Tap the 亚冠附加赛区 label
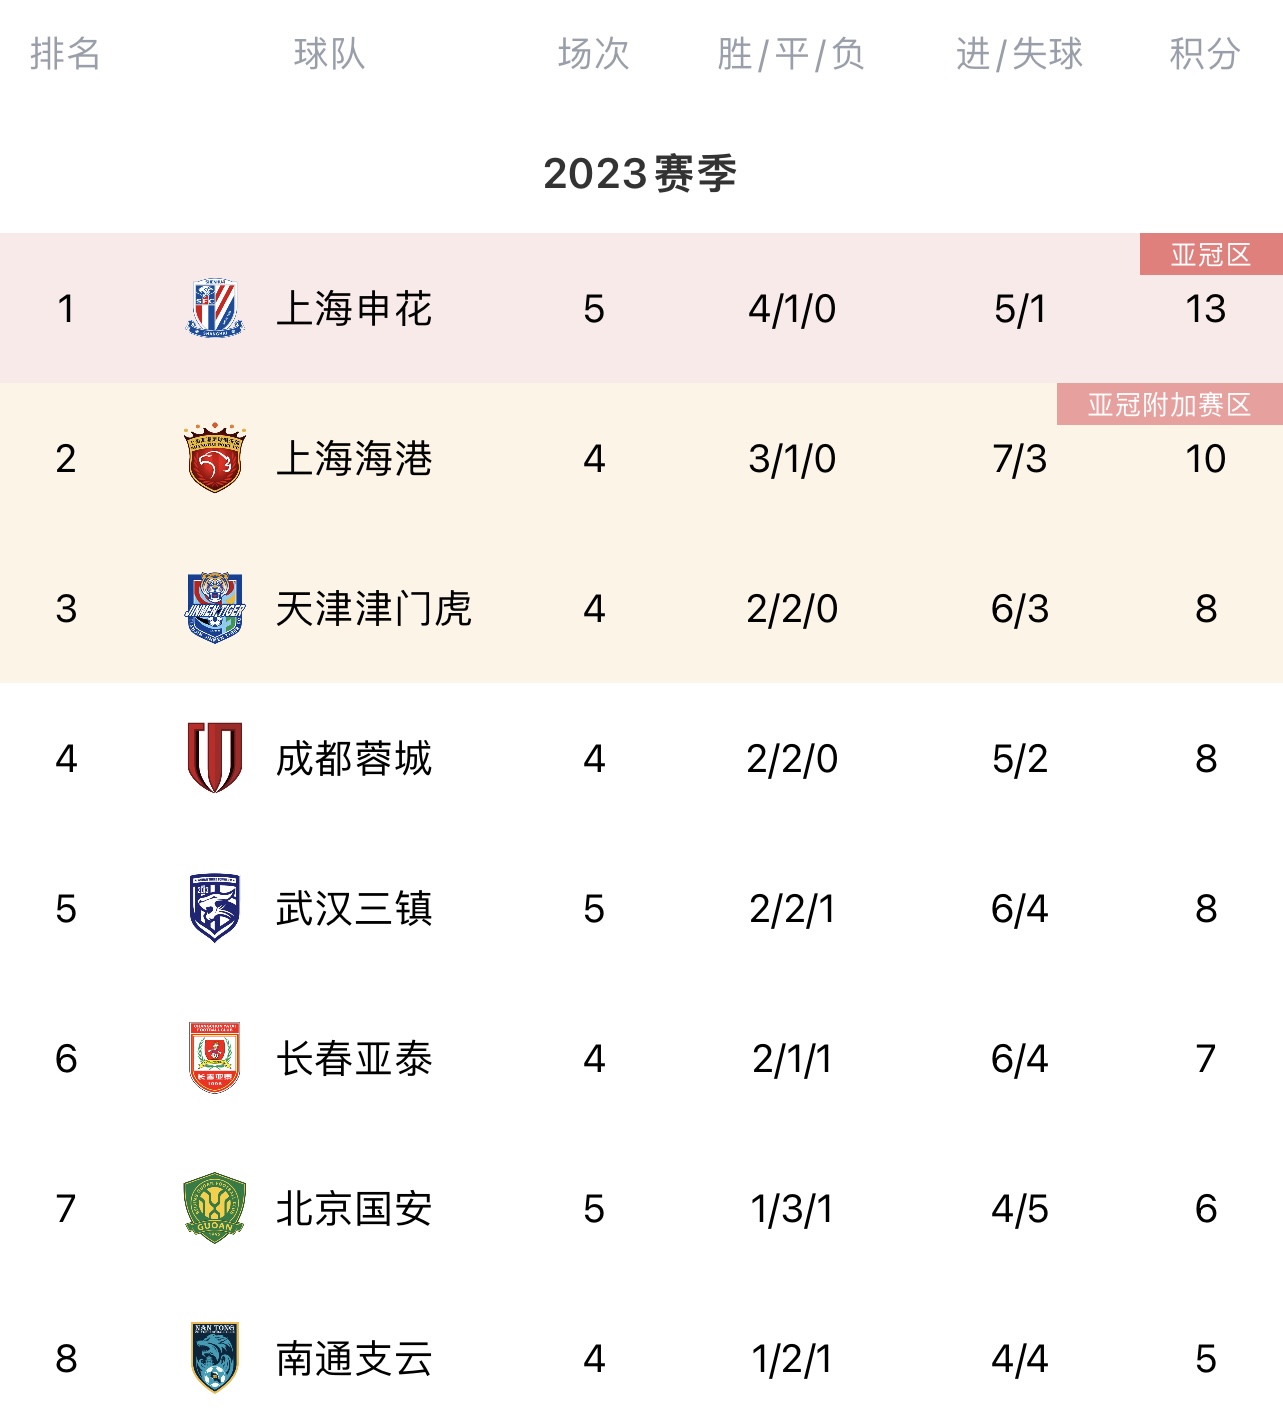Image resolution: width=1283 pixels, height=1419 pixels. pyautogui.click(x=1170, y=404)
